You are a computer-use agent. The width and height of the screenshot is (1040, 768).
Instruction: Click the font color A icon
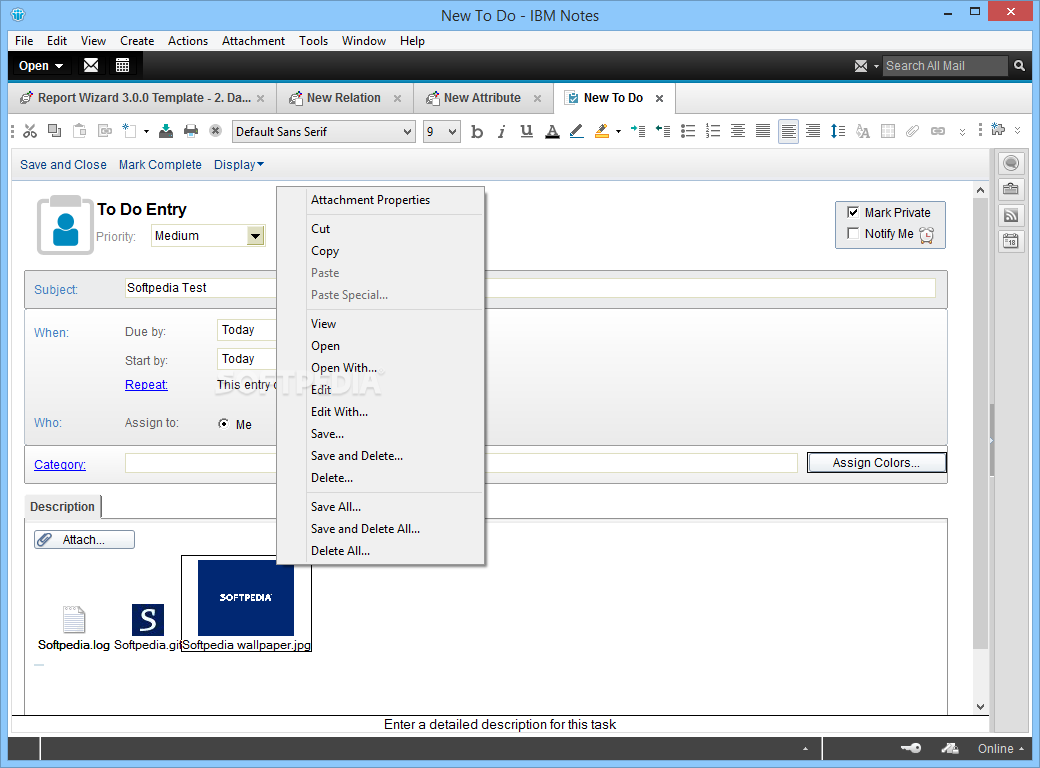pyautogui.click(x=552, y=131)
